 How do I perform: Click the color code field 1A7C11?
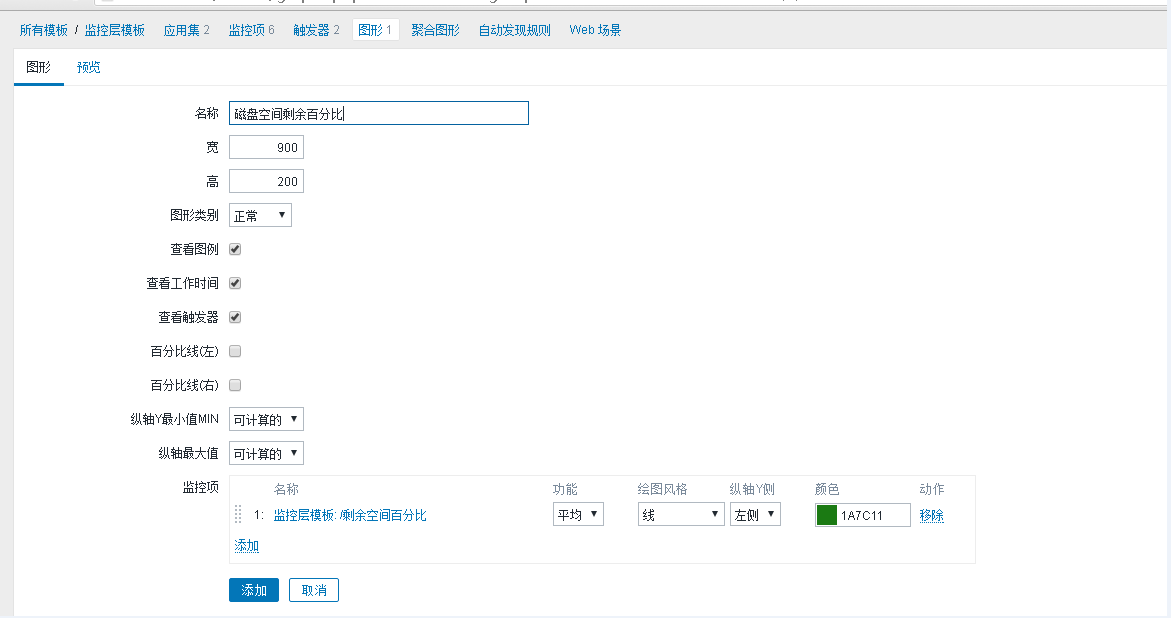click(873, 515)
